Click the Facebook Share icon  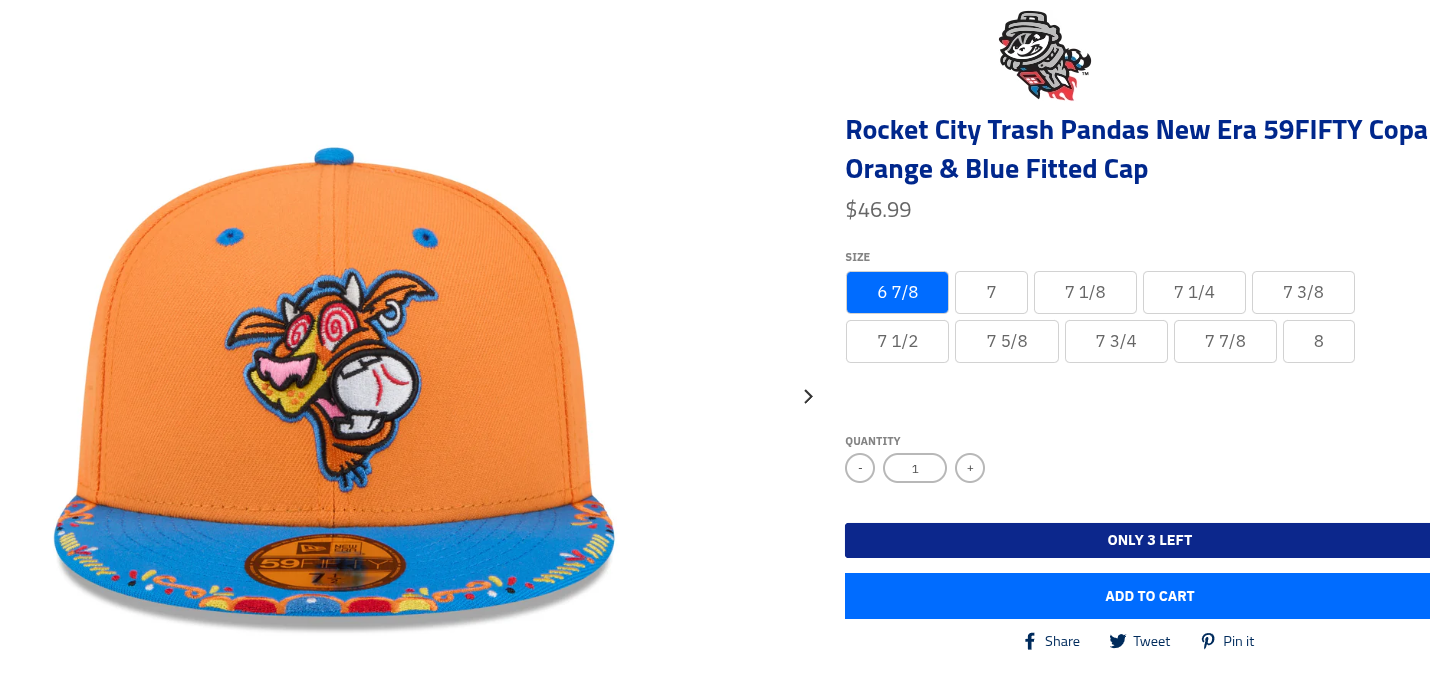point(1030,641)
